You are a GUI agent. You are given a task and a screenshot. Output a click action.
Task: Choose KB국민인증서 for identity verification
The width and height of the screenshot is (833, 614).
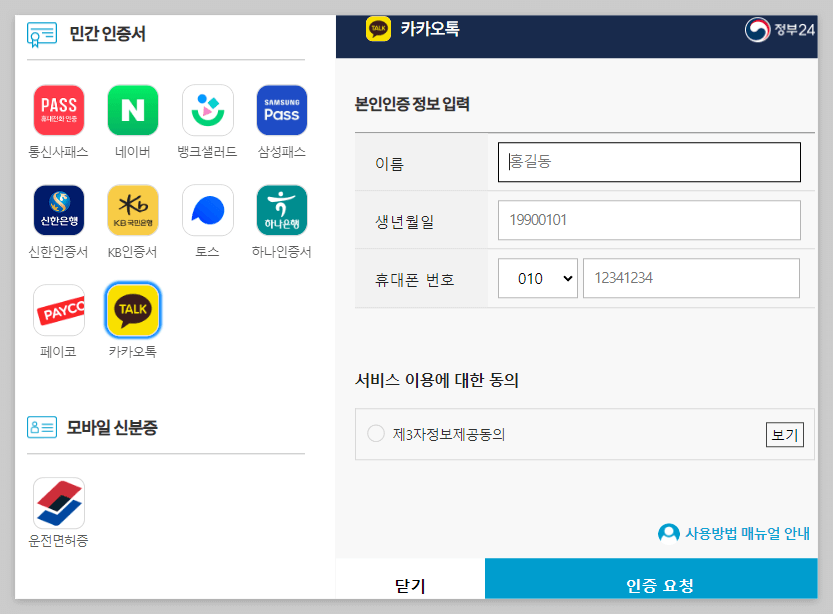coord(132,210)
